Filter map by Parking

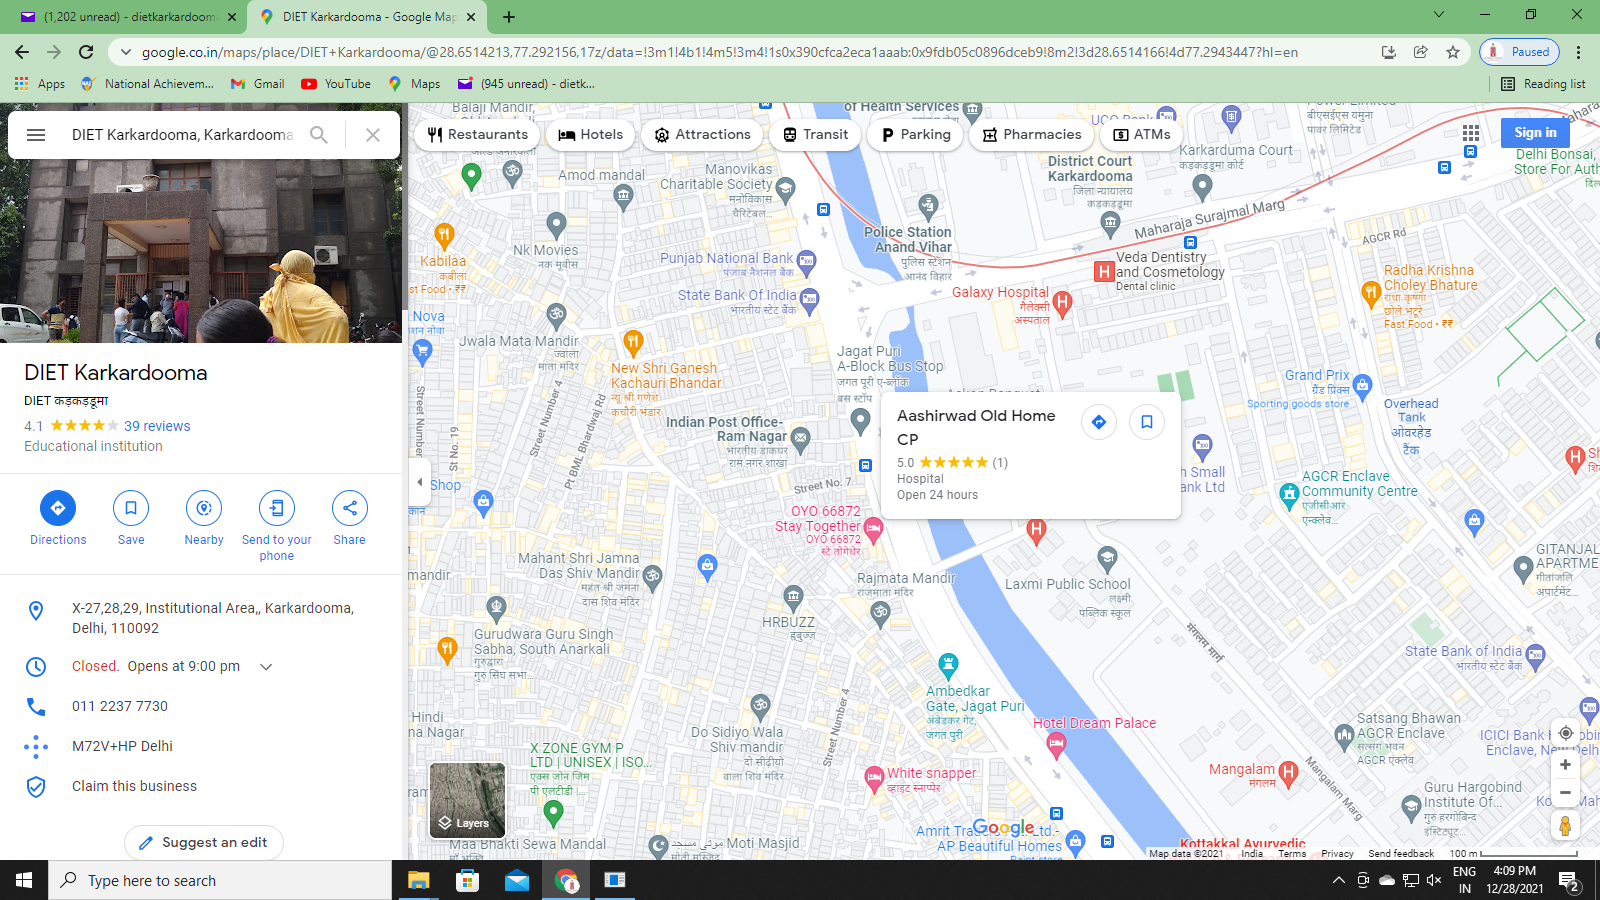(x=916, y=135)
